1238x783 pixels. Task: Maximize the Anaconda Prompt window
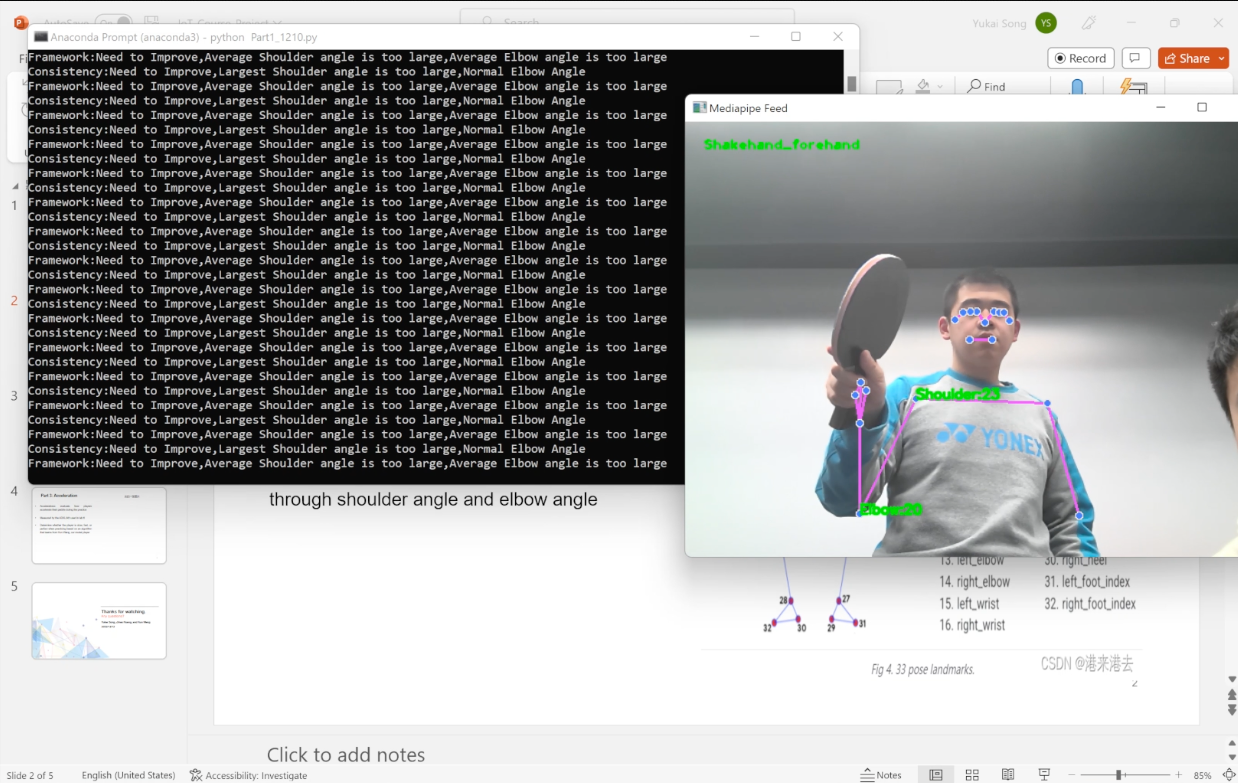tap(796, 37)
